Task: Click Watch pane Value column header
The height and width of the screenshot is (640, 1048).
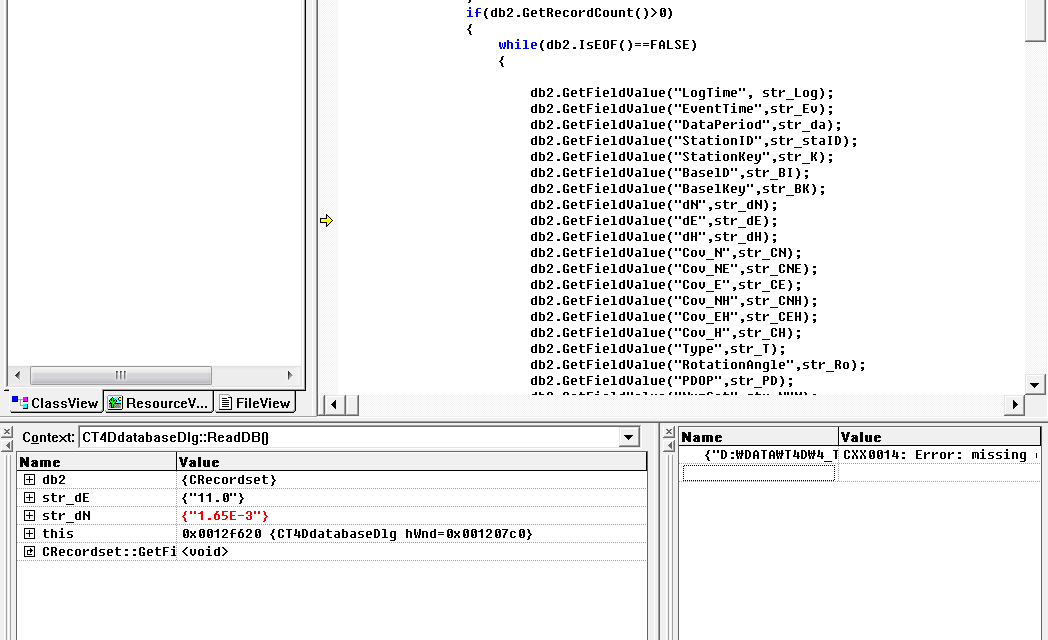Action: pos(938,437)
